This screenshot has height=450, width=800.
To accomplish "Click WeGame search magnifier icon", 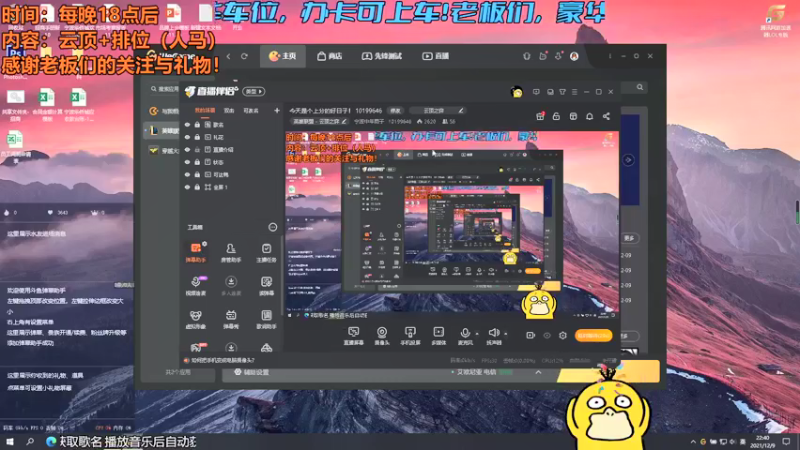I will pyautogui.click(x=640, y=87).
